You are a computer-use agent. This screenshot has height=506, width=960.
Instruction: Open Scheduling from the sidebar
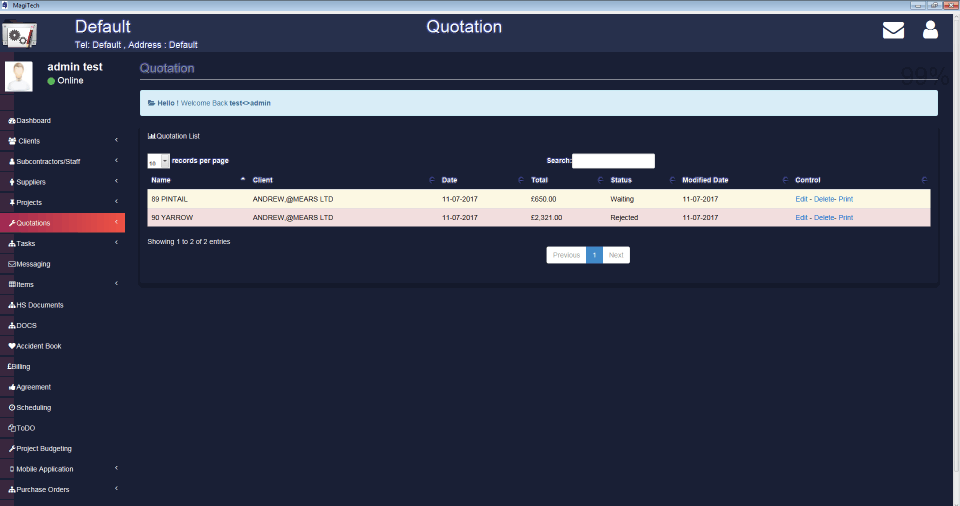[x=33, y=408]
